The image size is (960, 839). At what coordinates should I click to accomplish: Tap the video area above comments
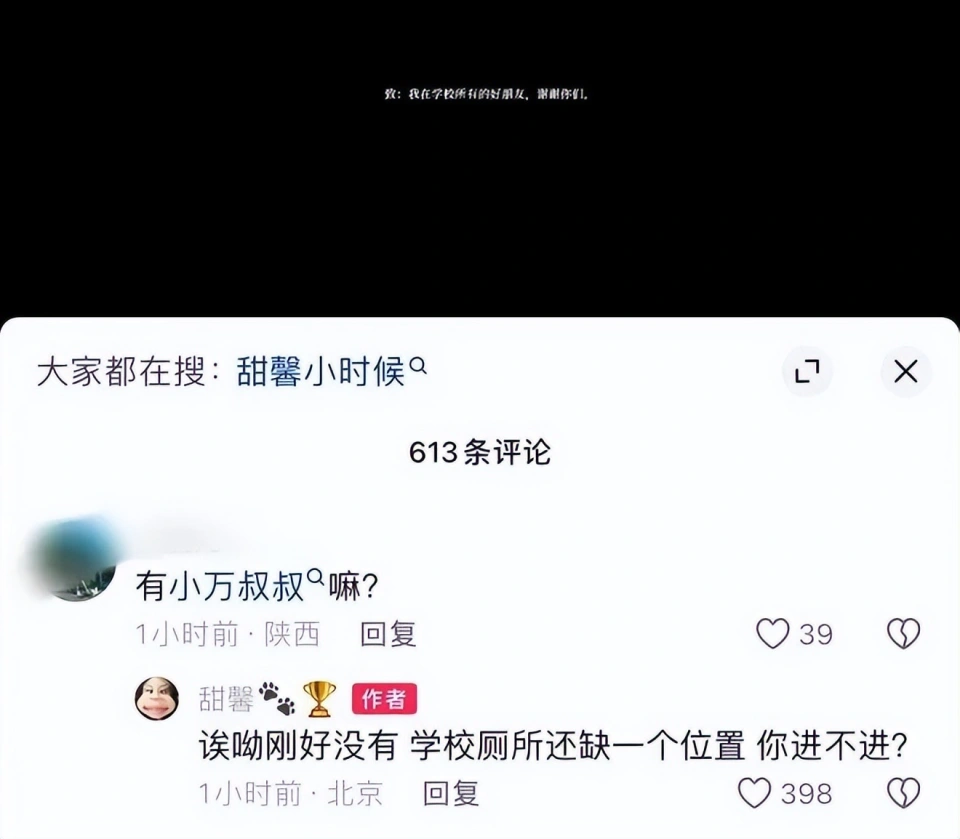(x=480, y=158)
